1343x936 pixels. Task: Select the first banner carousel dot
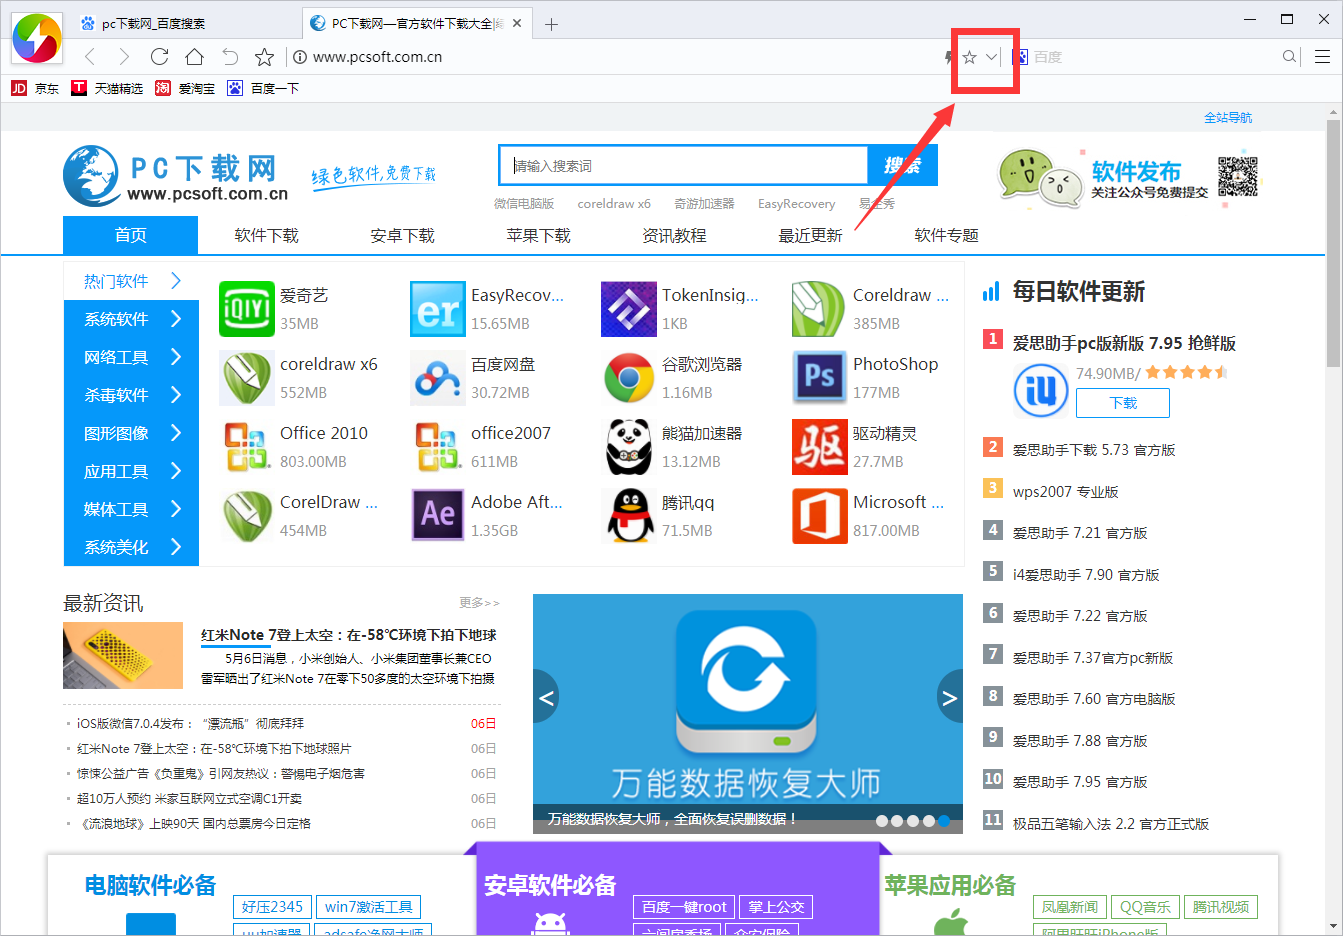[882, 820]
